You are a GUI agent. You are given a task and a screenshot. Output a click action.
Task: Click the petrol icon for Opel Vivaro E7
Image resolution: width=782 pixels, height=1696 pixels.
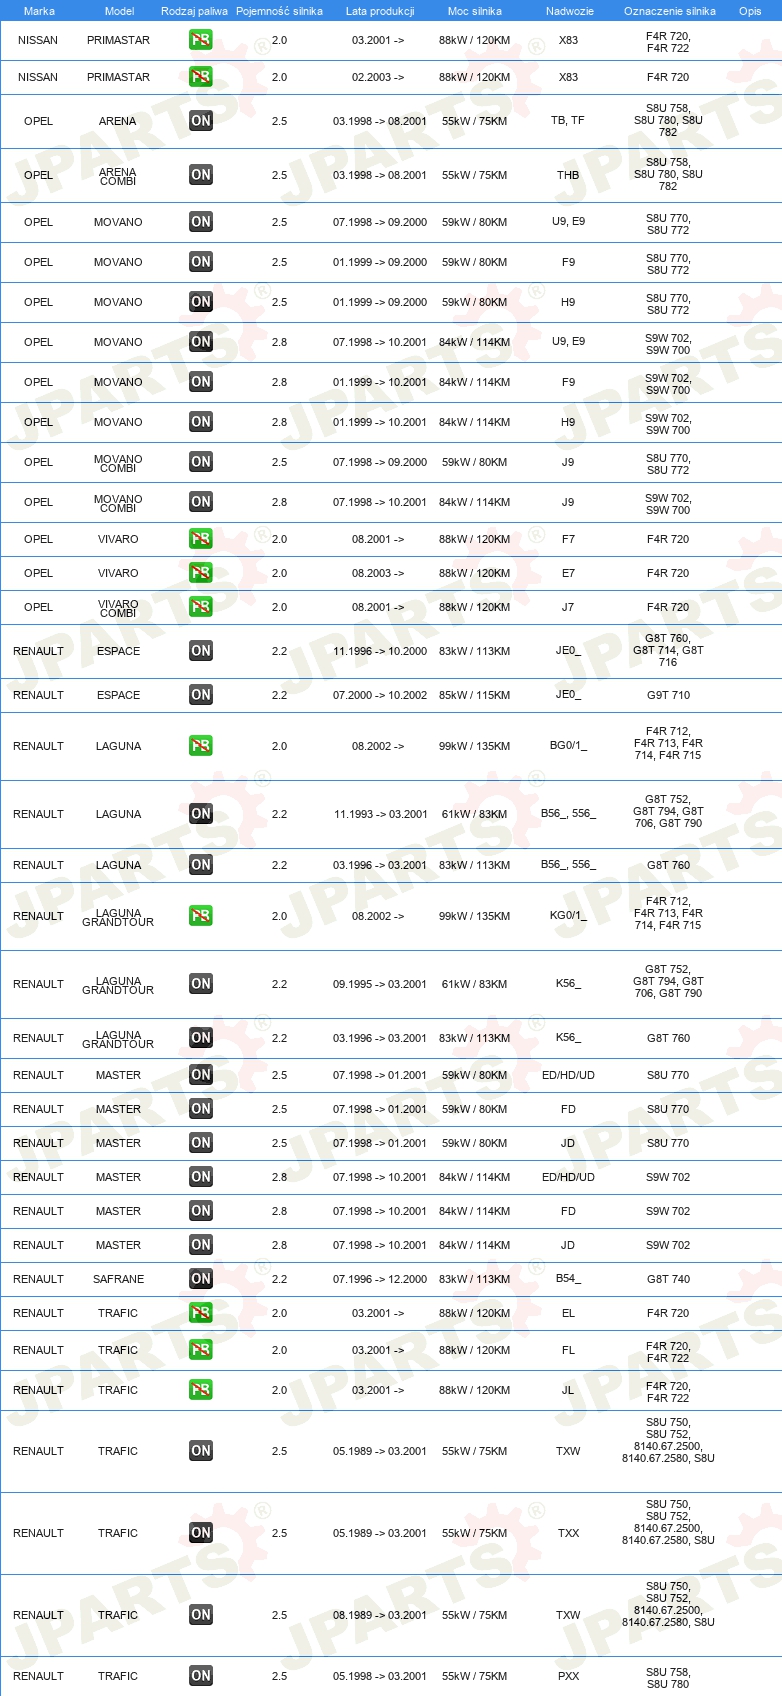pyautogui.click(x=201, y=573)
